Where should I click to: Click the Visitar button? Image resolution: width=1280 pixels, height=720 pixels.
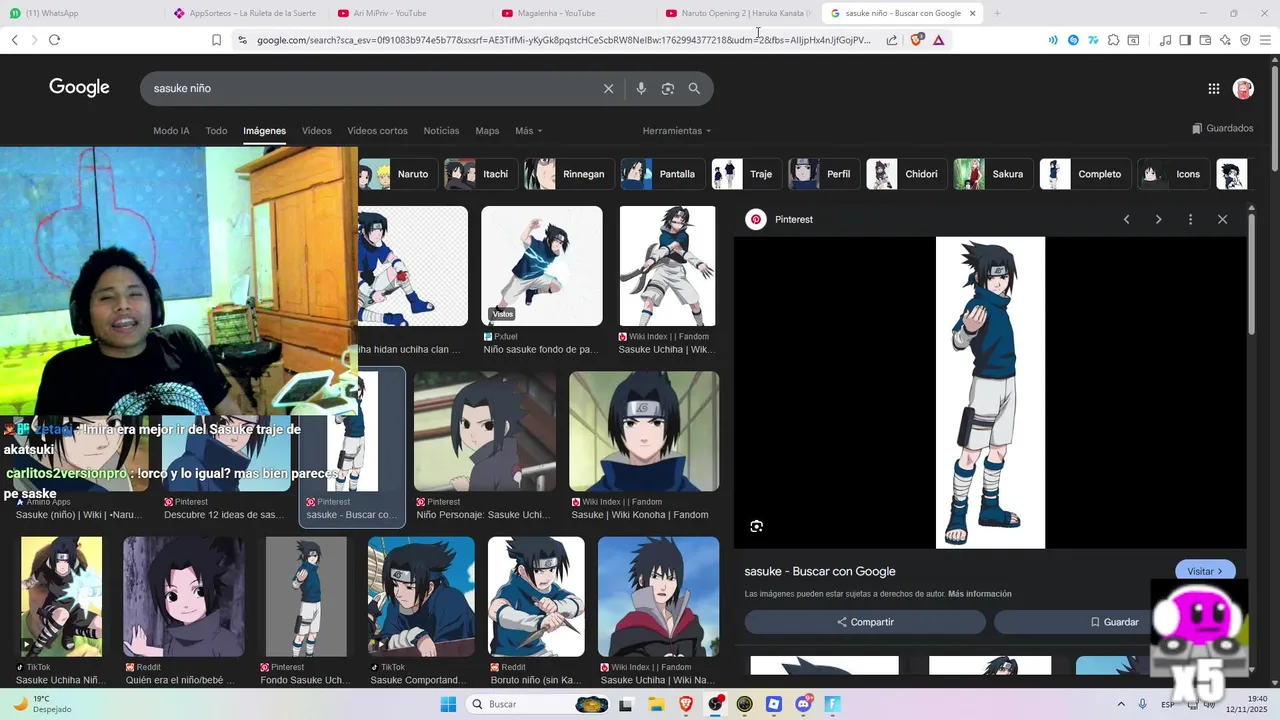click(1205, 571)
